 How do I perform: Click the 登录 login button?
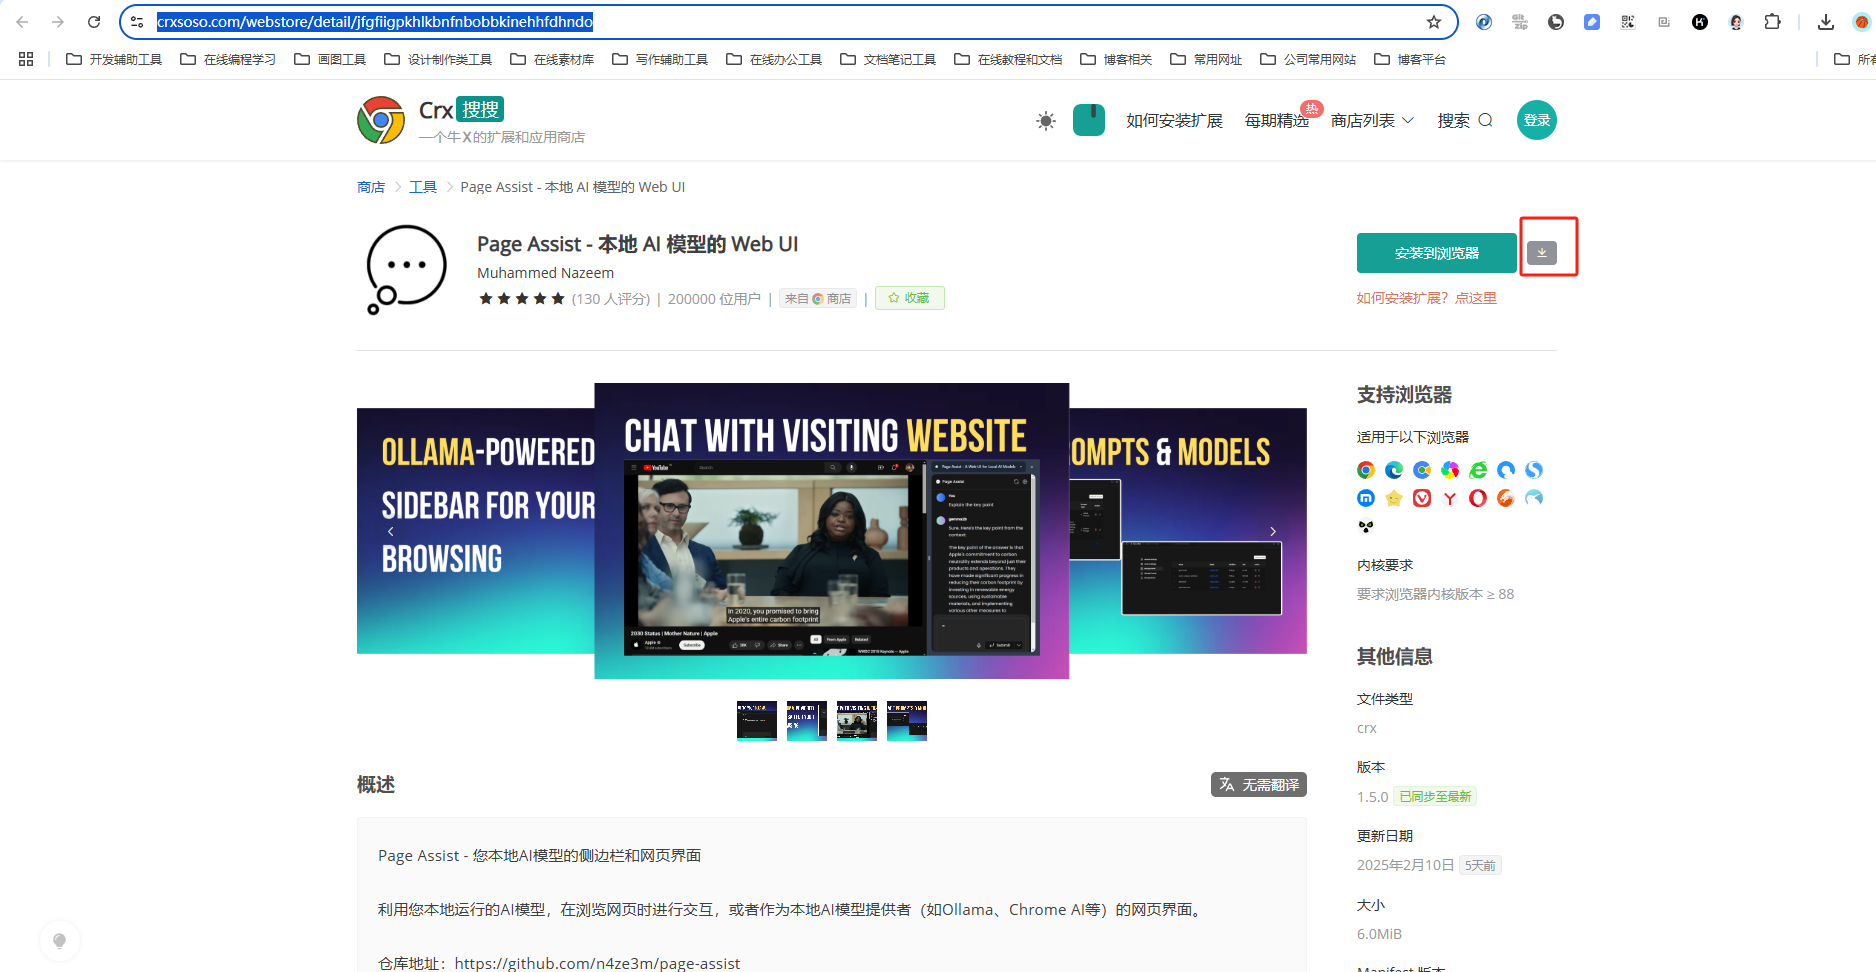coord(1536,120)
